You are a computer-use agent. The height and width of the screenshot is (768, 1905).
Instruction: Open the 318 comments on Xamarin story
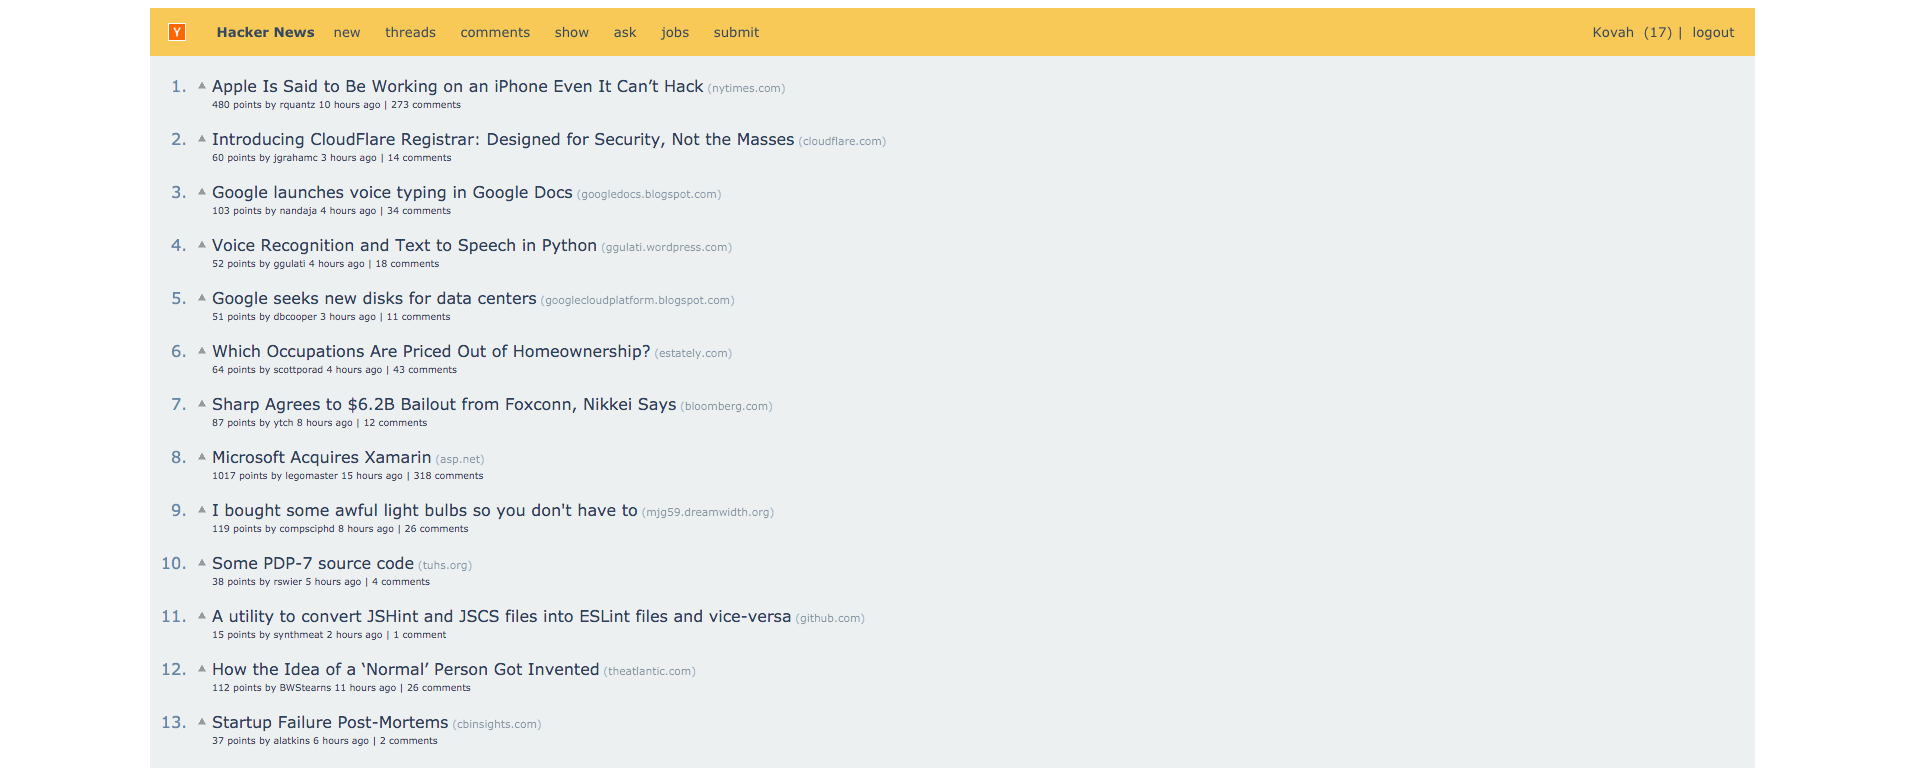[x=448, y=476]
